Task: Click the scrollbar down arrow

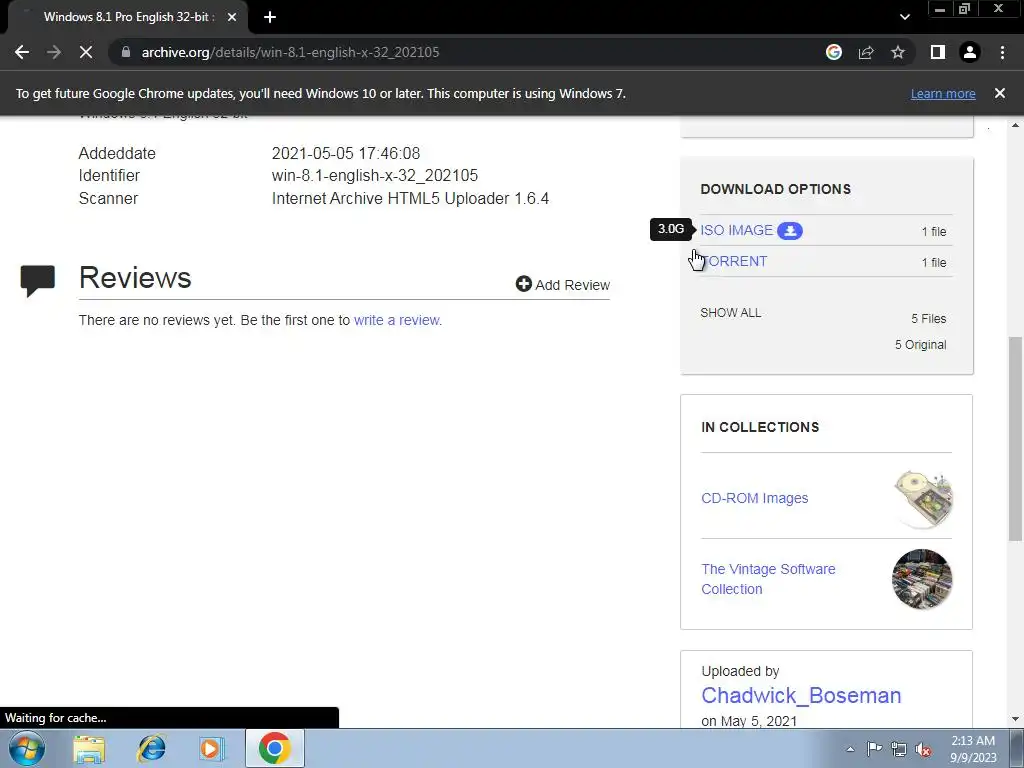Action: [1015, 720]
